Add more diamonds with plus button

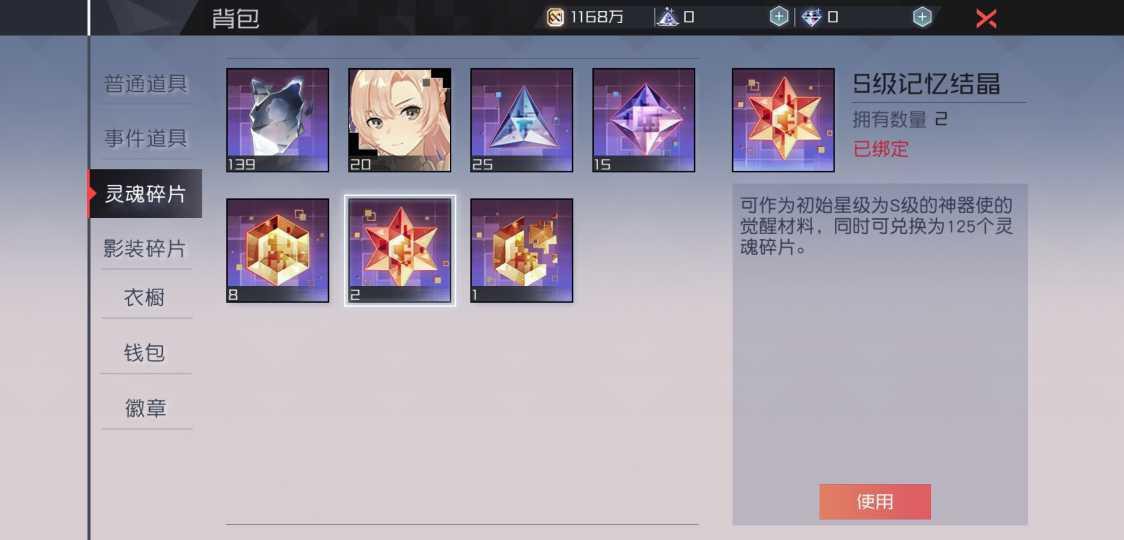pos(923,17)
